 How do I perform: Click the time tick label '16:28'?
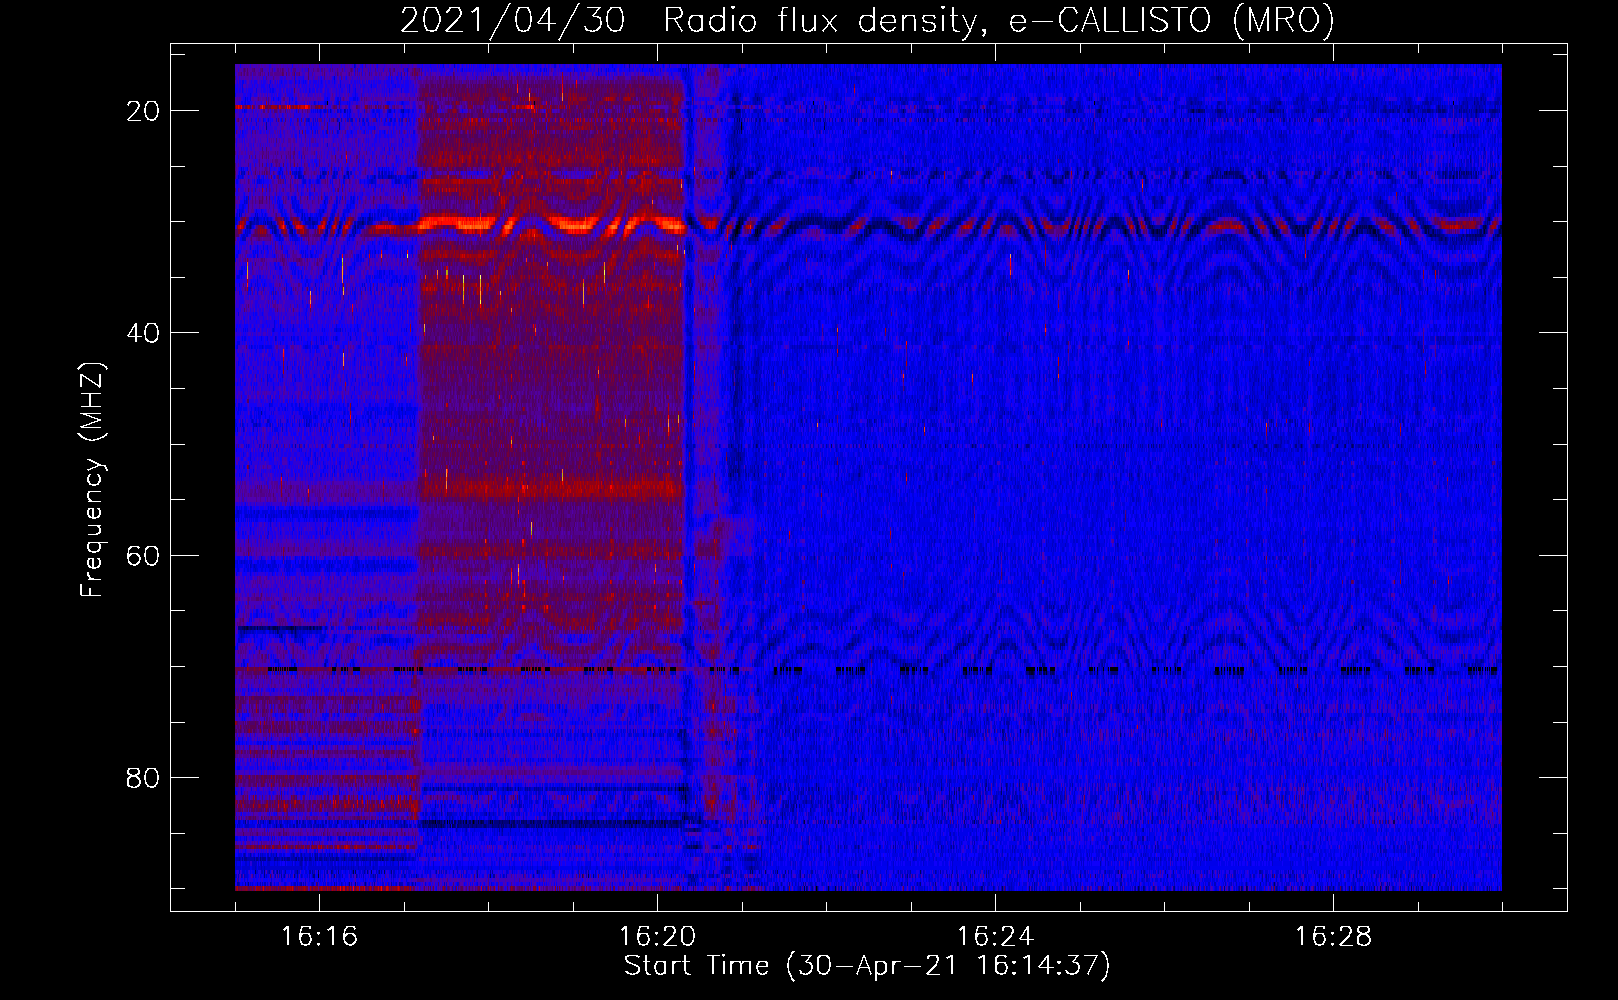pos(1333,936)
